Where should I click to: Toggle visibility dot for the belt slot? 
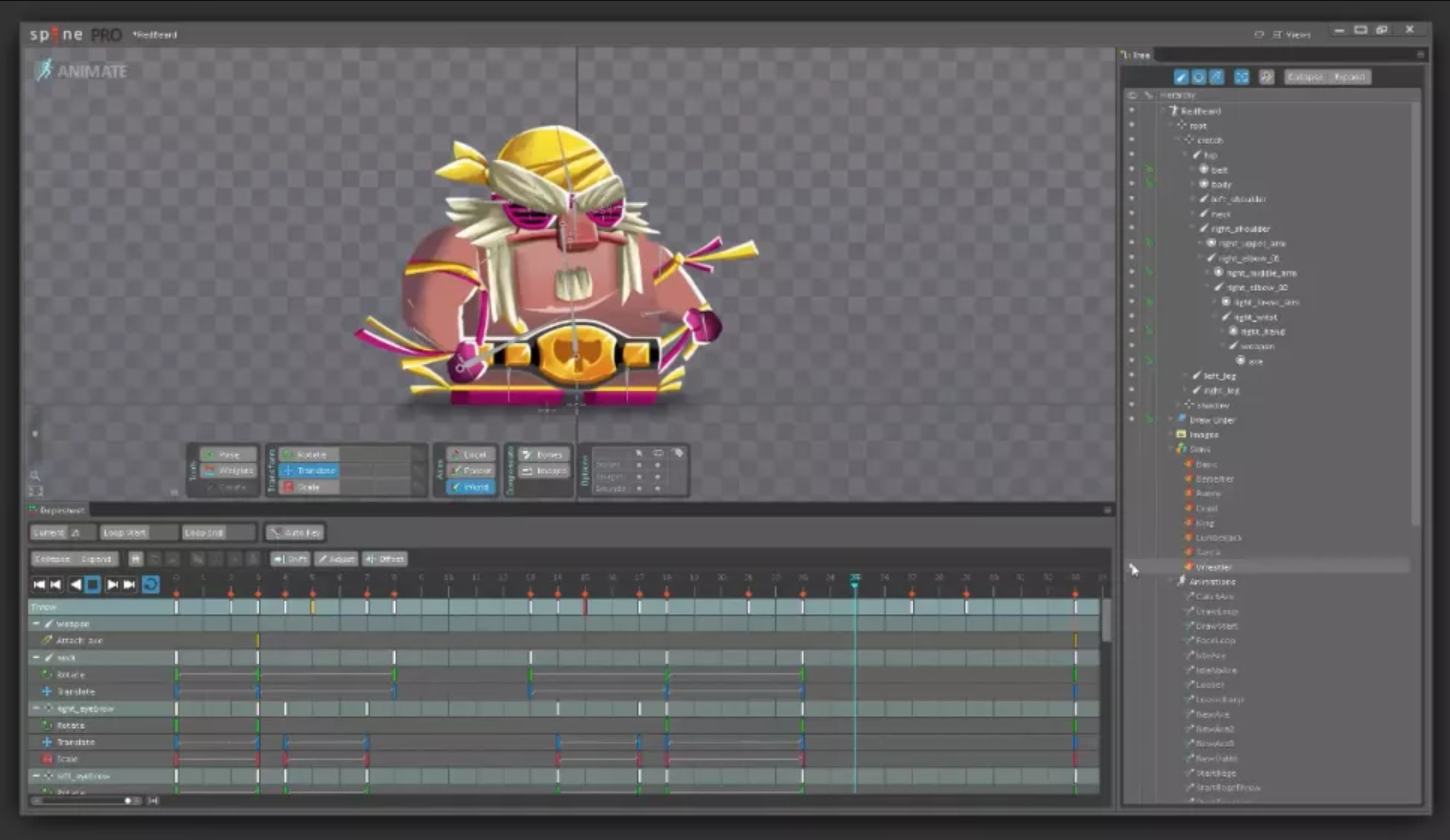click(x=1132, y=170)
